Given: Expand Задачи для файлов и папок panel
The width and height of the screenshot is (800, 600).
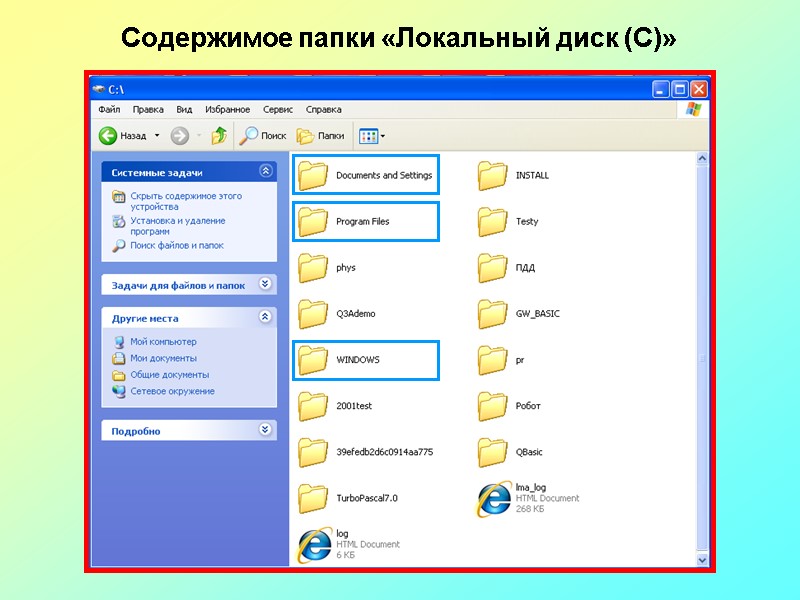Looking at the screenshot, I should tap(265, 284).
